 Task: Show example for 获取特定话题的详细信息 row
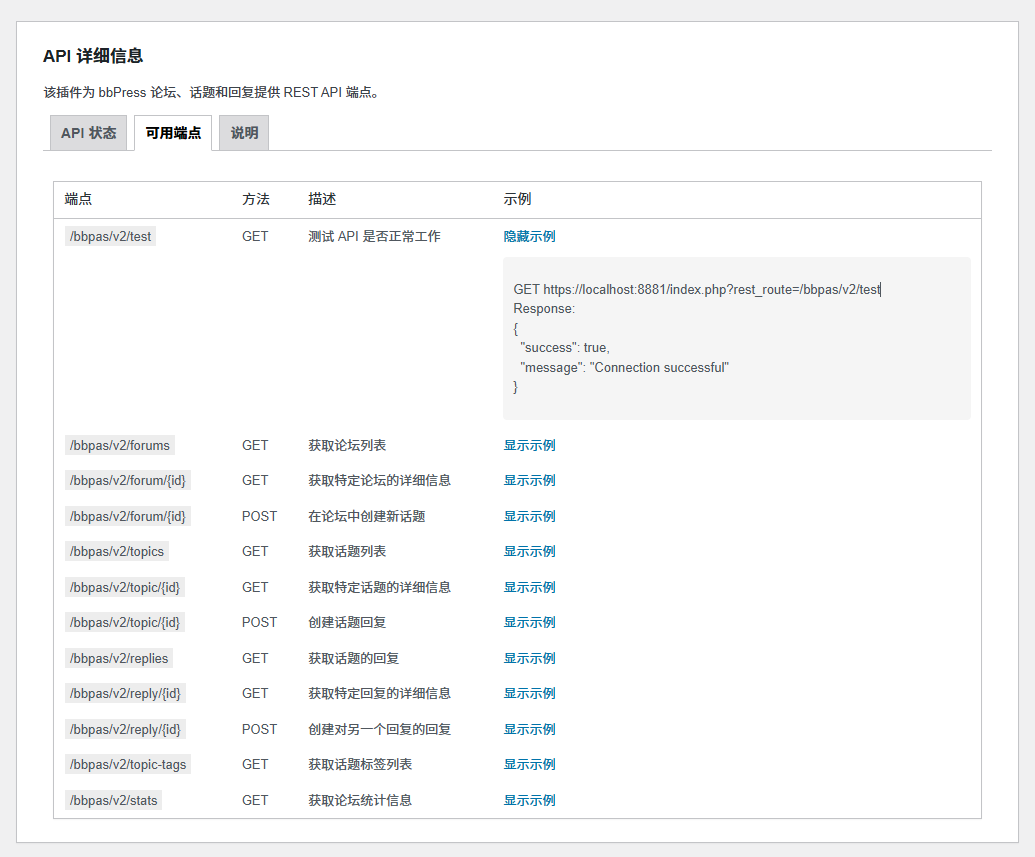[x=529, y=588]
